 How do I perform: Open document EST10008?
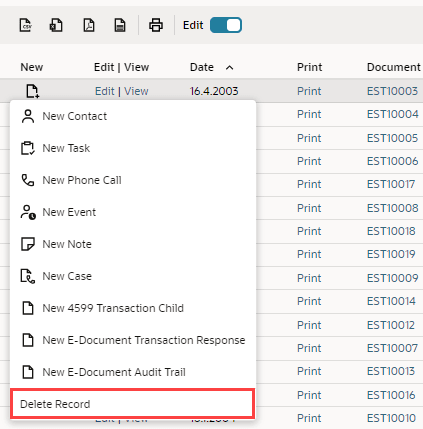392,208
